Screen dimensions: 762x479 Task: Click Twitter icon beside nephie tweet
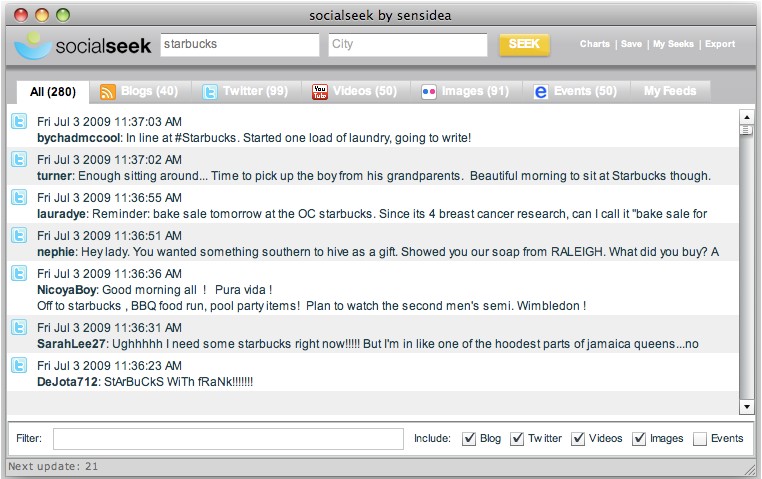tap(19, 235)
